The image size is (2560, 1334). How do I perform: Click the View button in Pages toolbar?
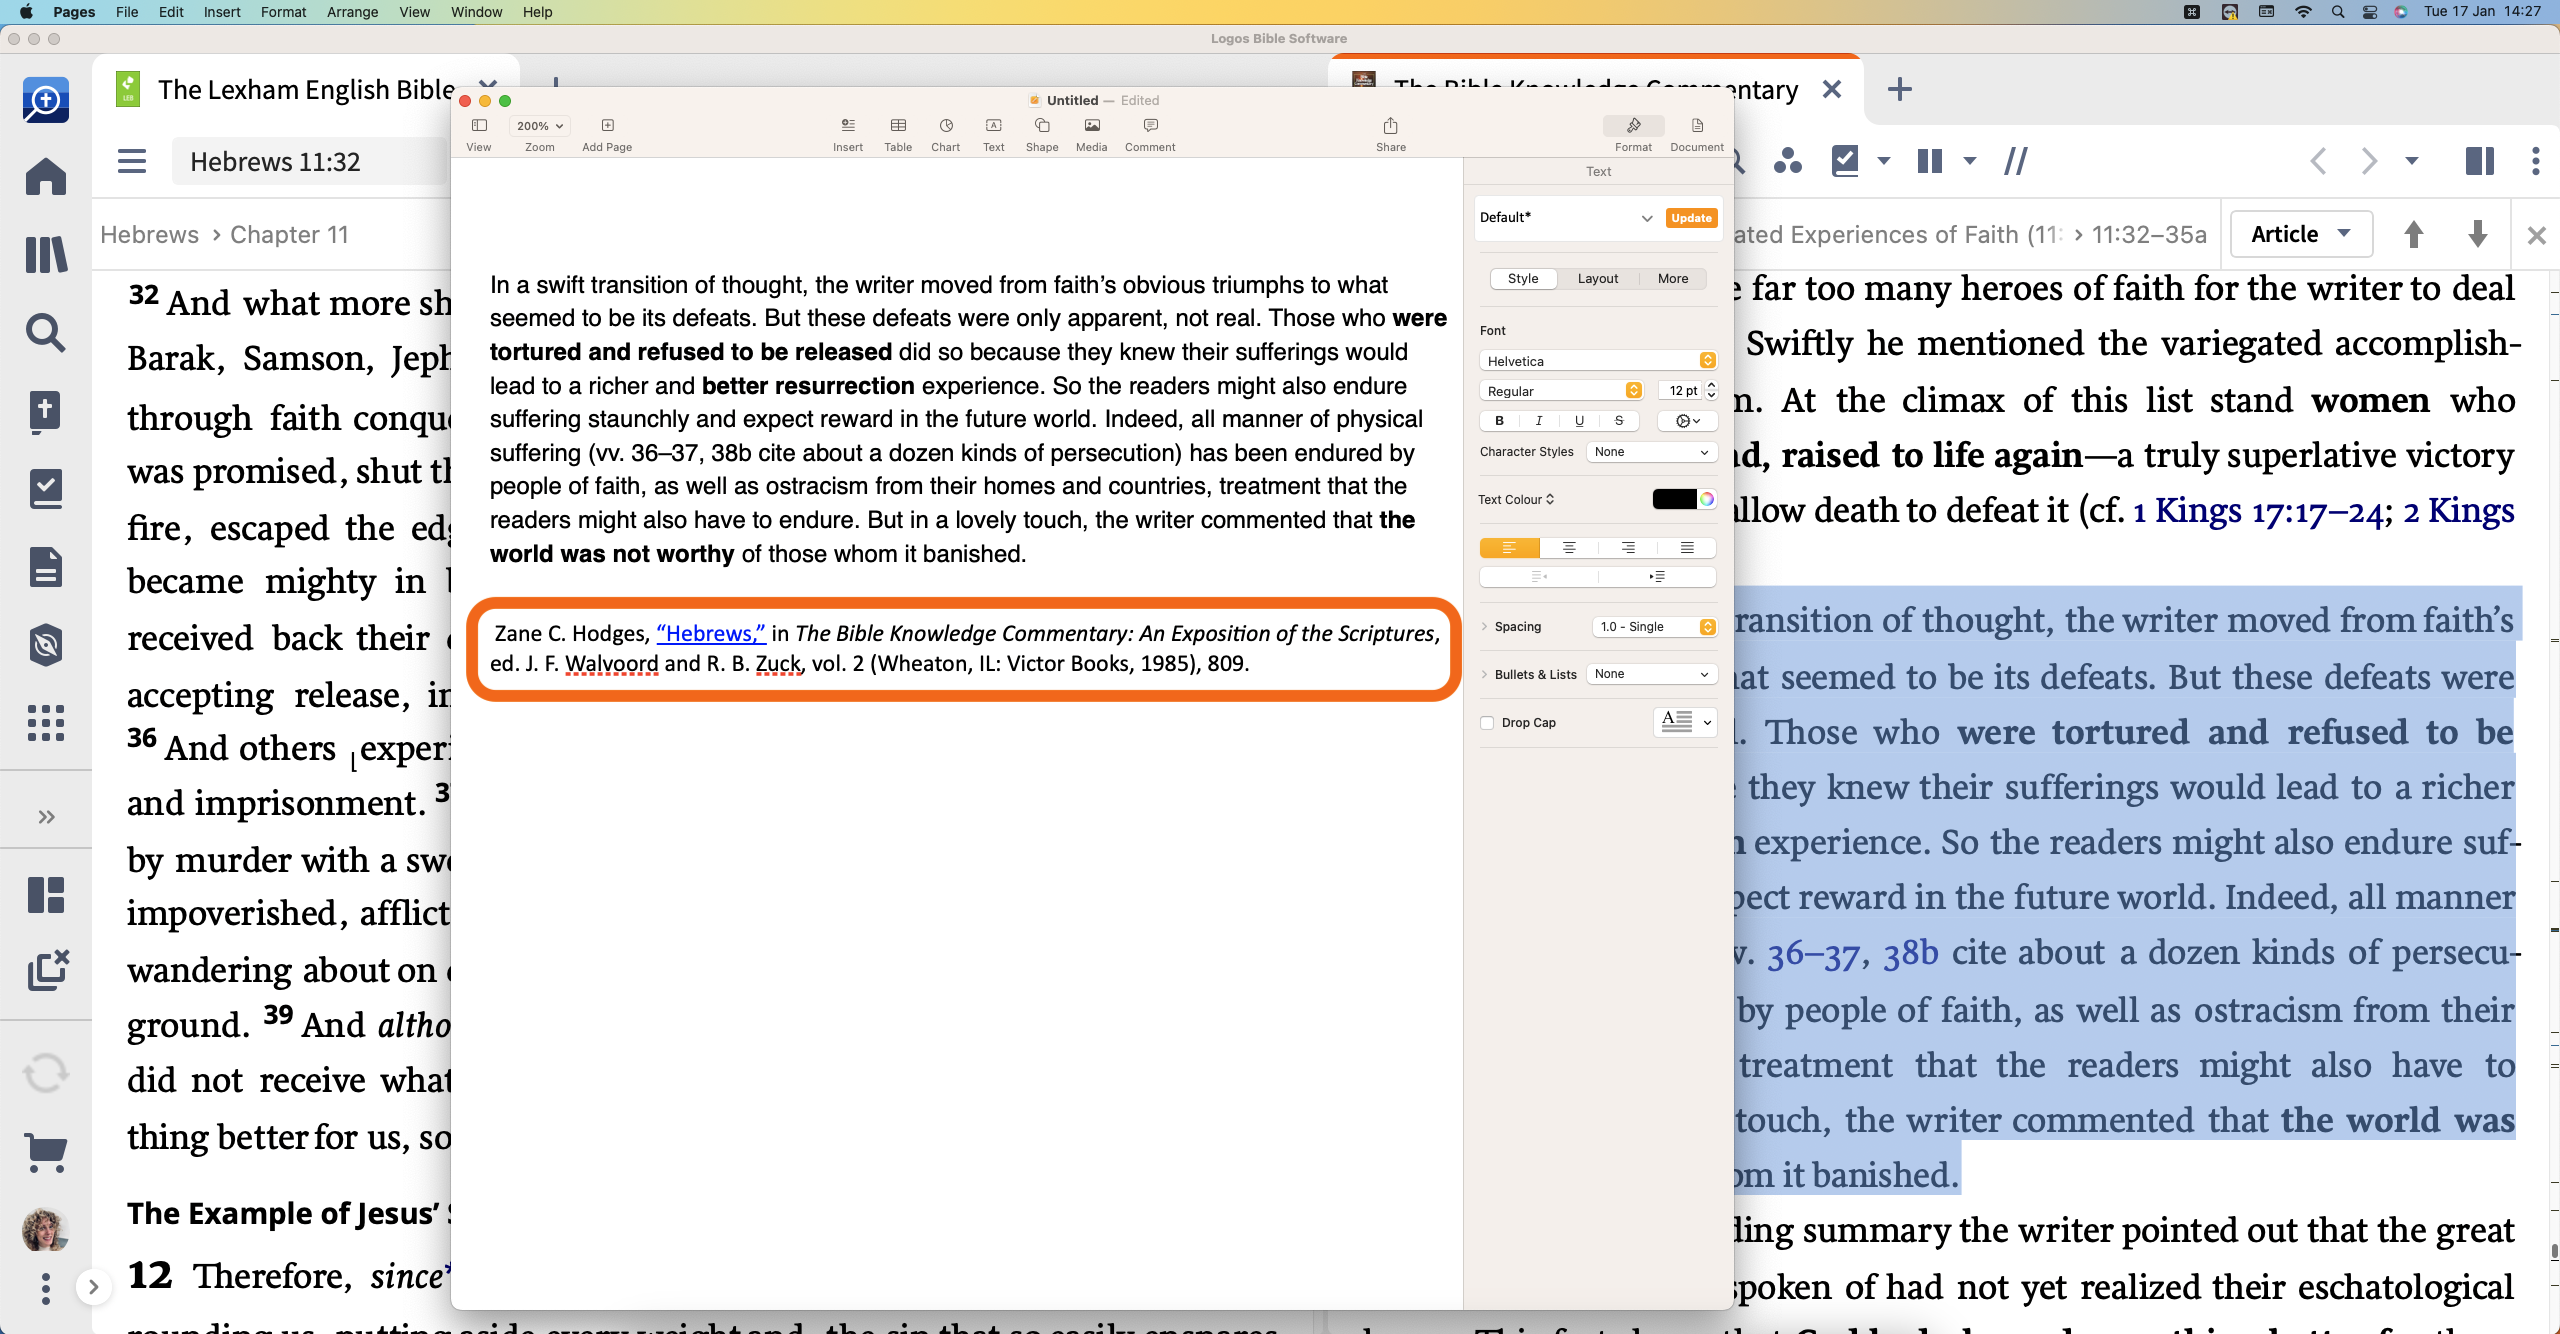479,134
